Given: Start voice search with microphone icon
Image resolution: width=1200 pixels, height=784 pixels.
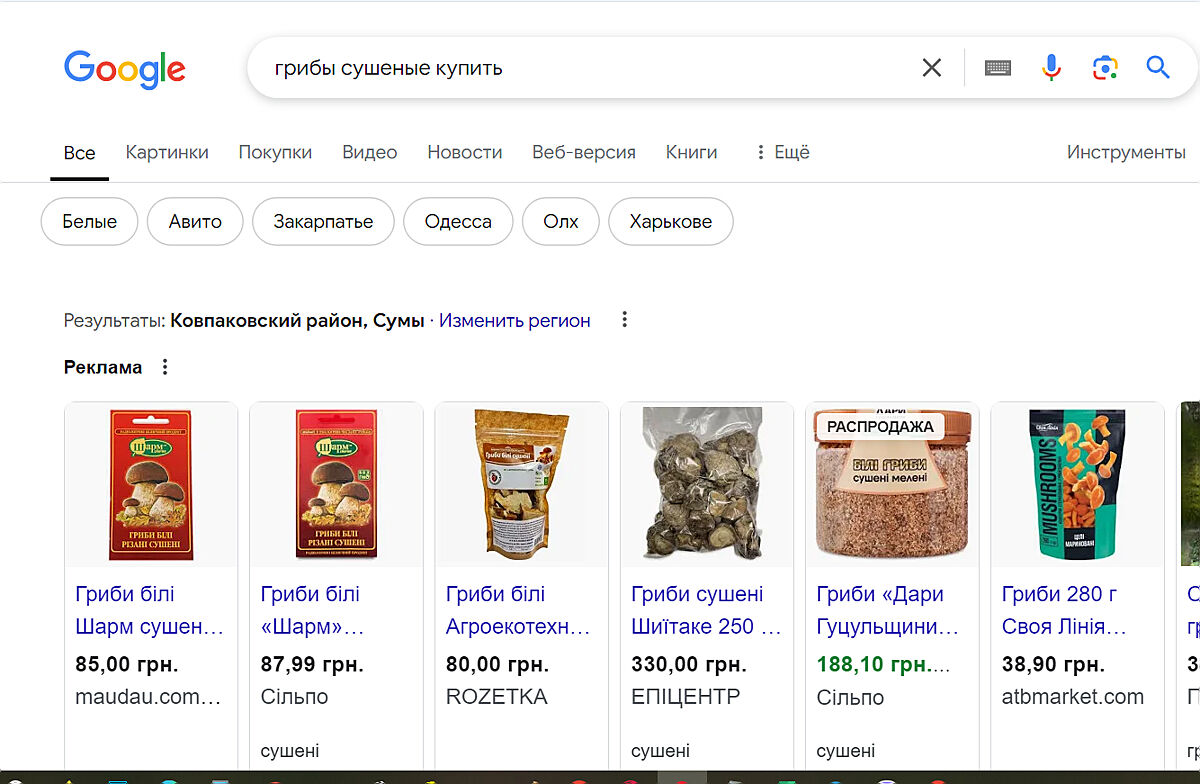Looking at the screenshot, I should pyautogui.click(x=1051, y=68).
